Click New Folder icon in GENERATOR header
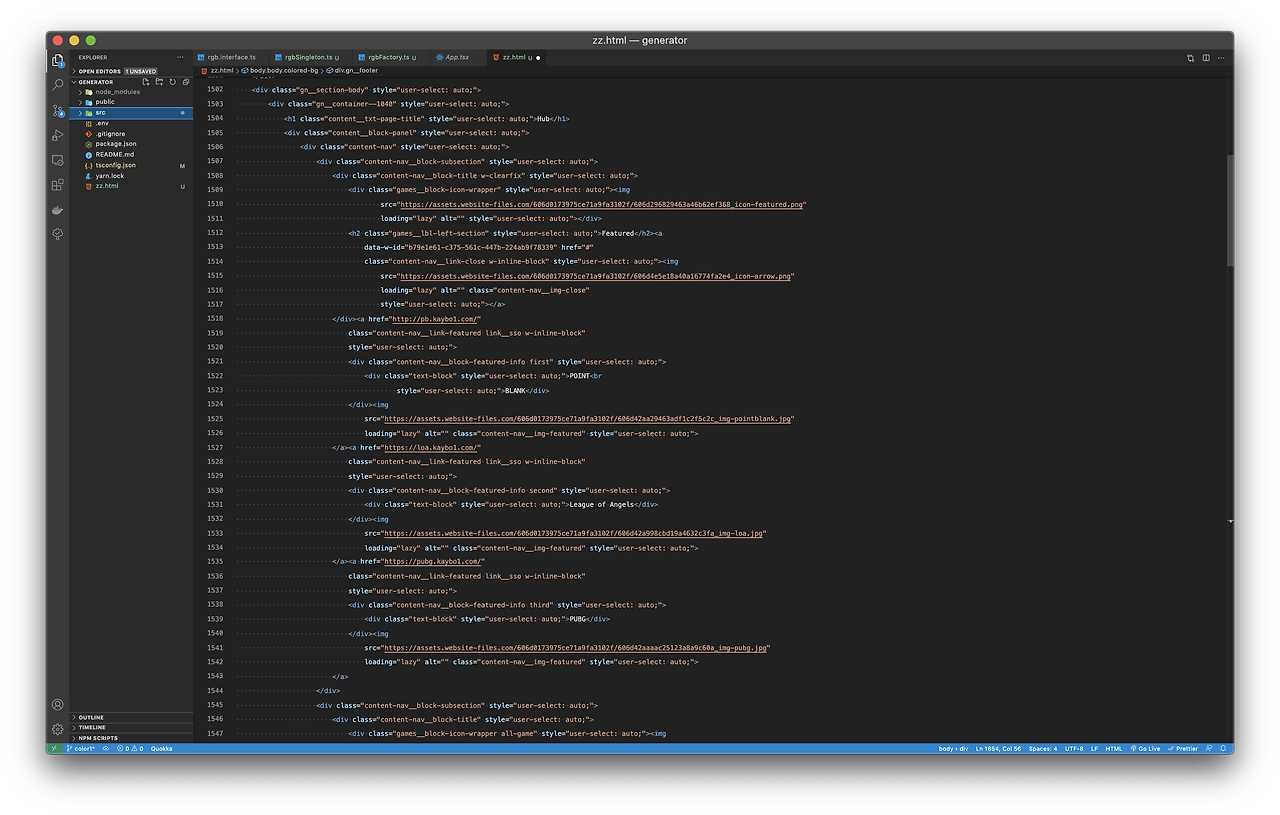The height and width of the screenshot is (815, 1280). 159,82
